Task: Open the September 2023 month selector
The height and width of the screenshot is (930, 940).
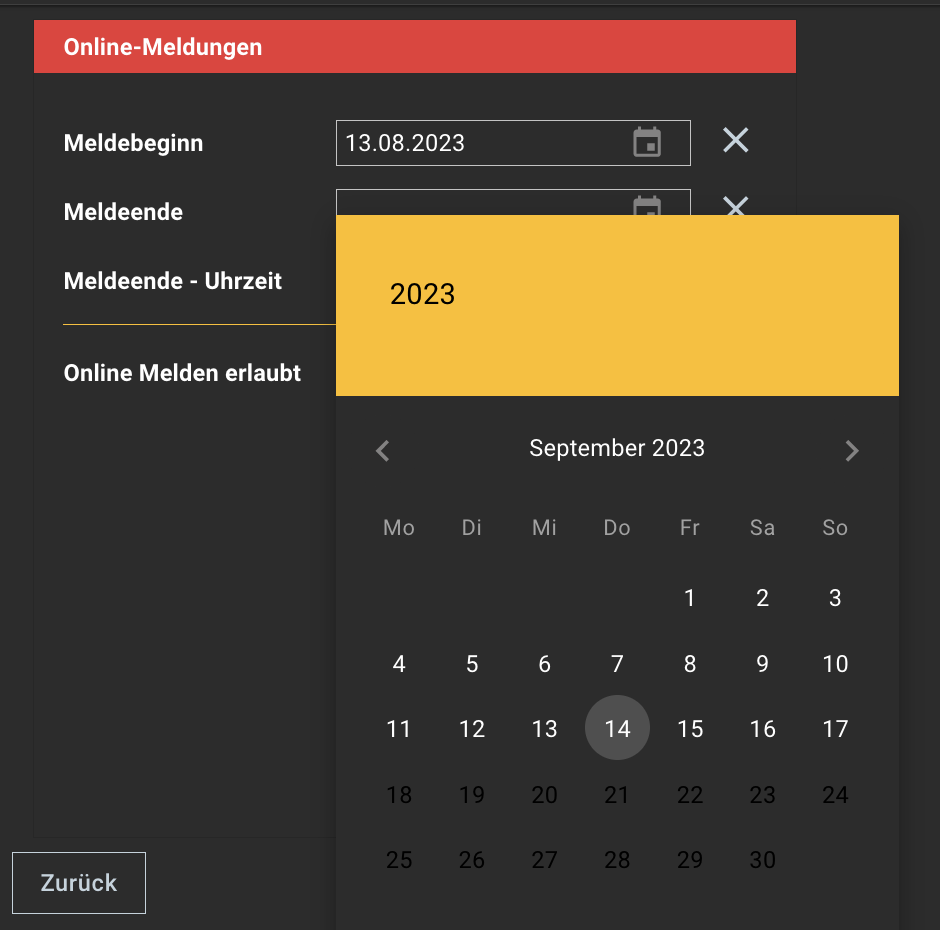Action: click(x=617, y=449)
